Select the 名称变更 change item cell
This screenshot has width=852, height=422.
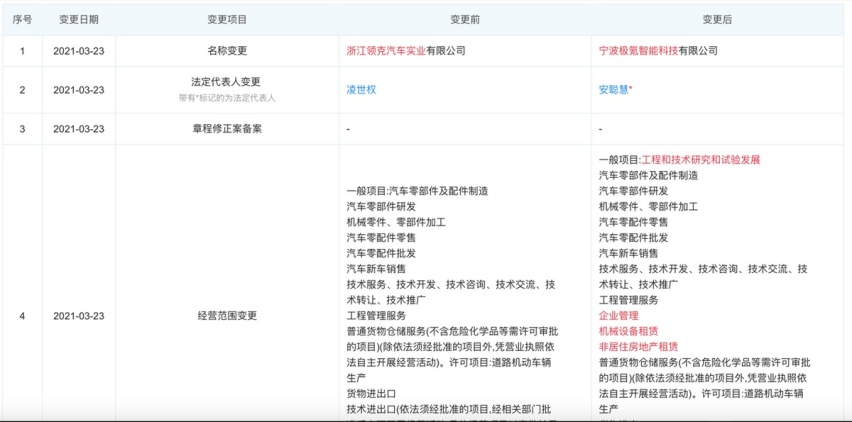coord(227,51)
